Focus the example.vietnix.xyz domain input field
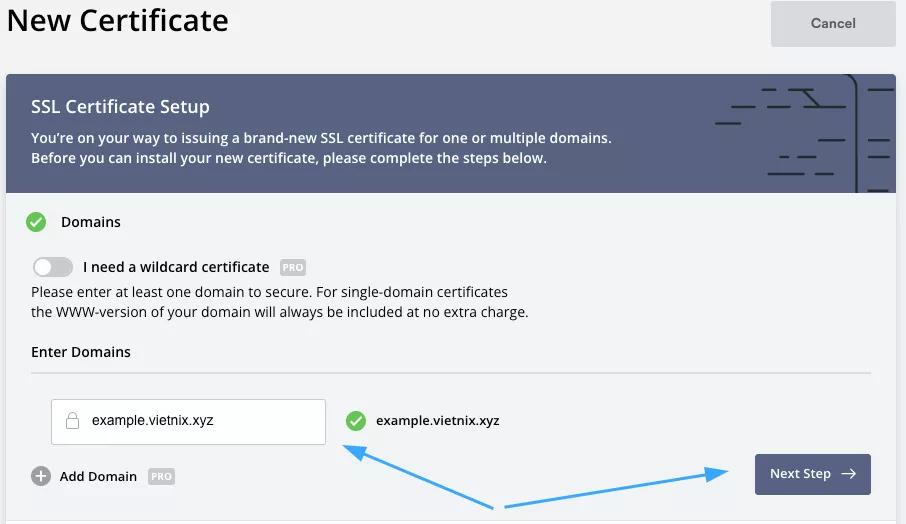 pos(200,421)
